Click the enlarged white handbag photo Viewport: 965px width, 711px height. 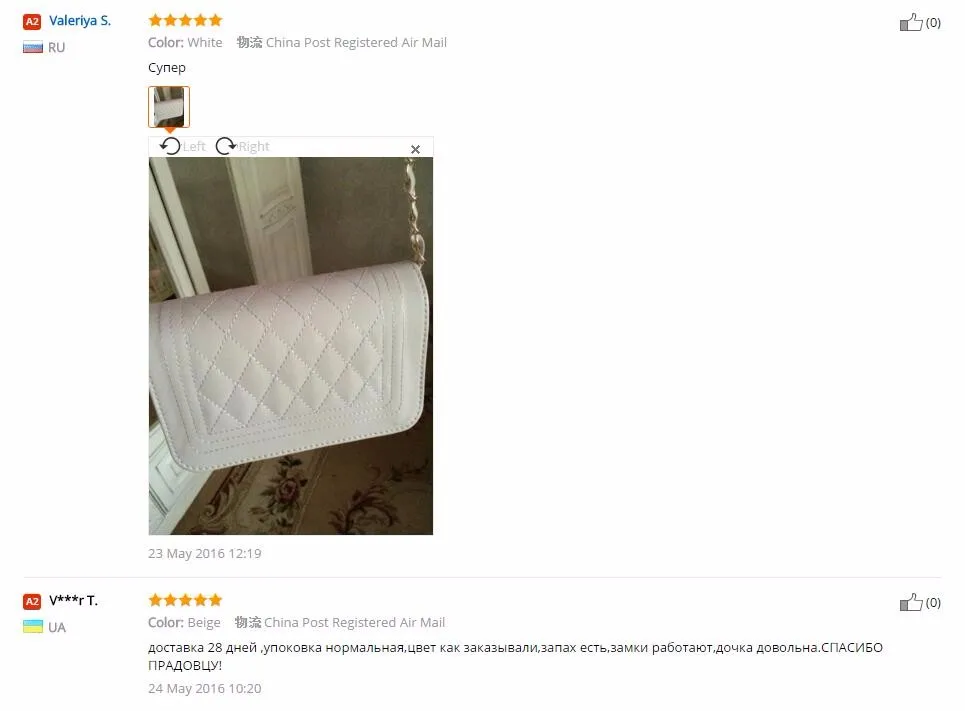290,346
